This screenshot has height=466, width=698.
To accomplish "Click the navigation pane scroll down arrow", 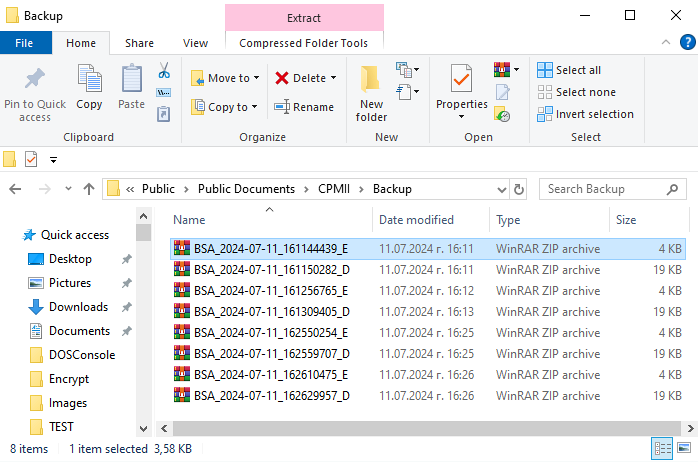I will tap(143, 429).
